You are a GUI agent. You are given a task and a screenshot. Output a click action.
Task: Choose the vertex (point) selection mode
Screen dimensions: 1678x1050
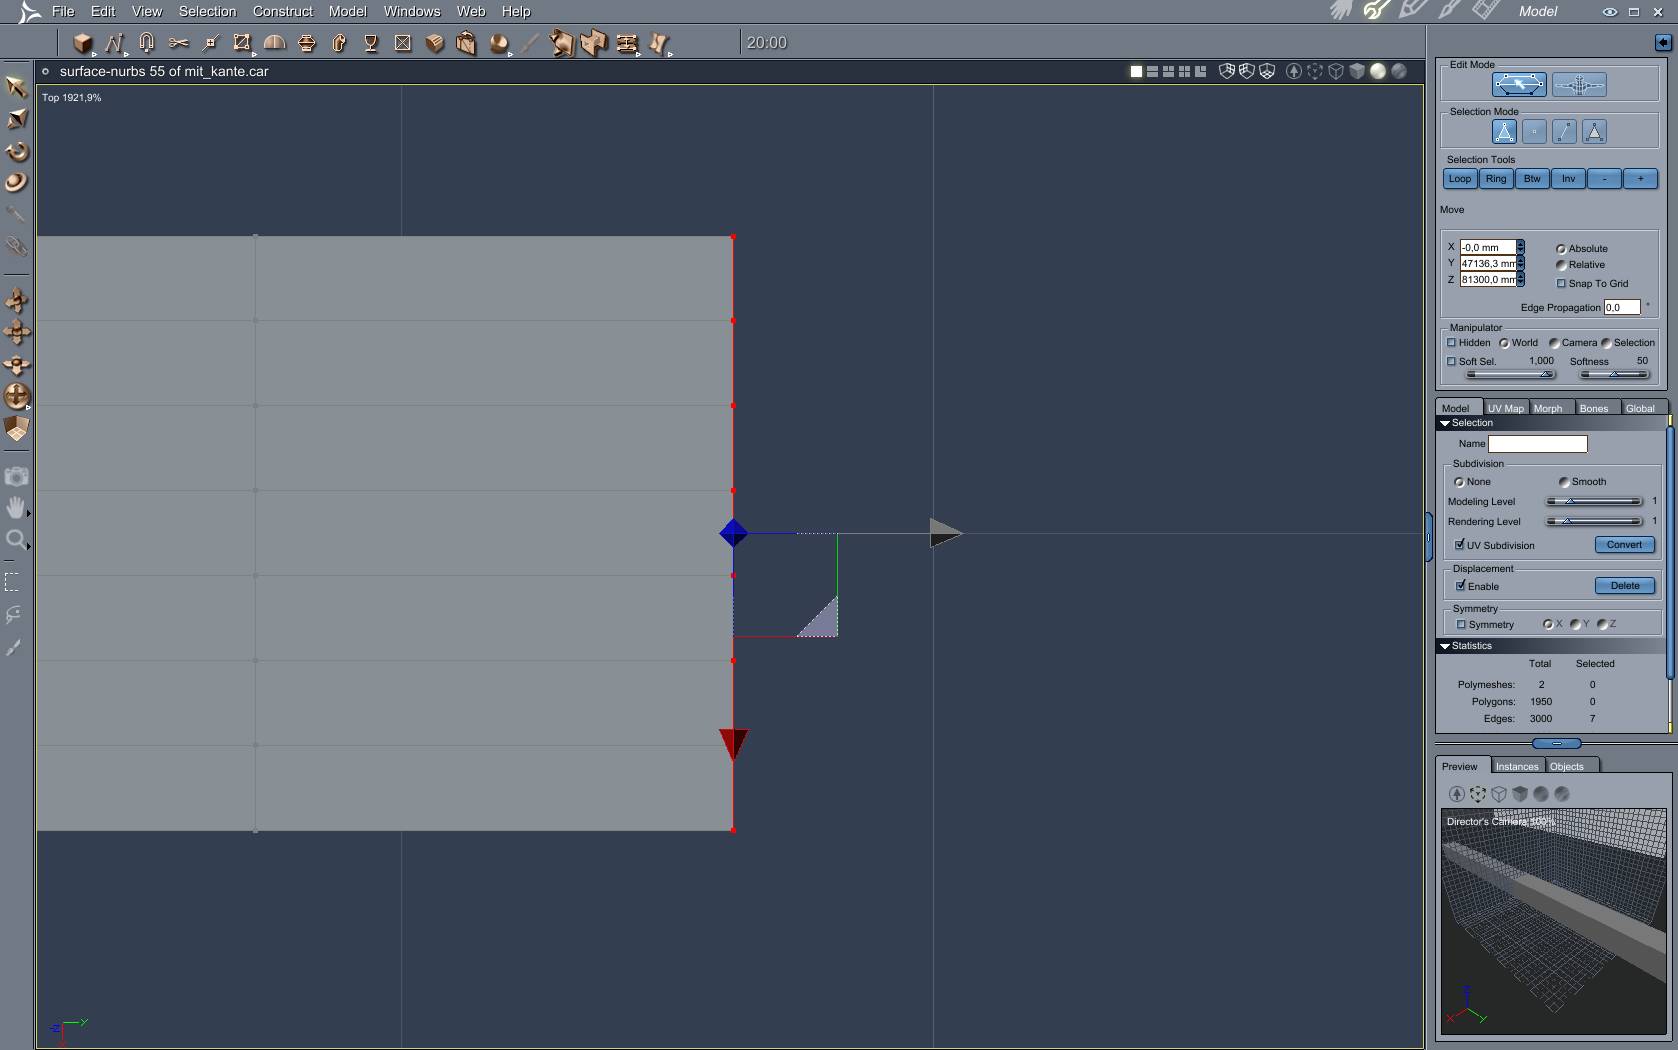point(1534,131)
